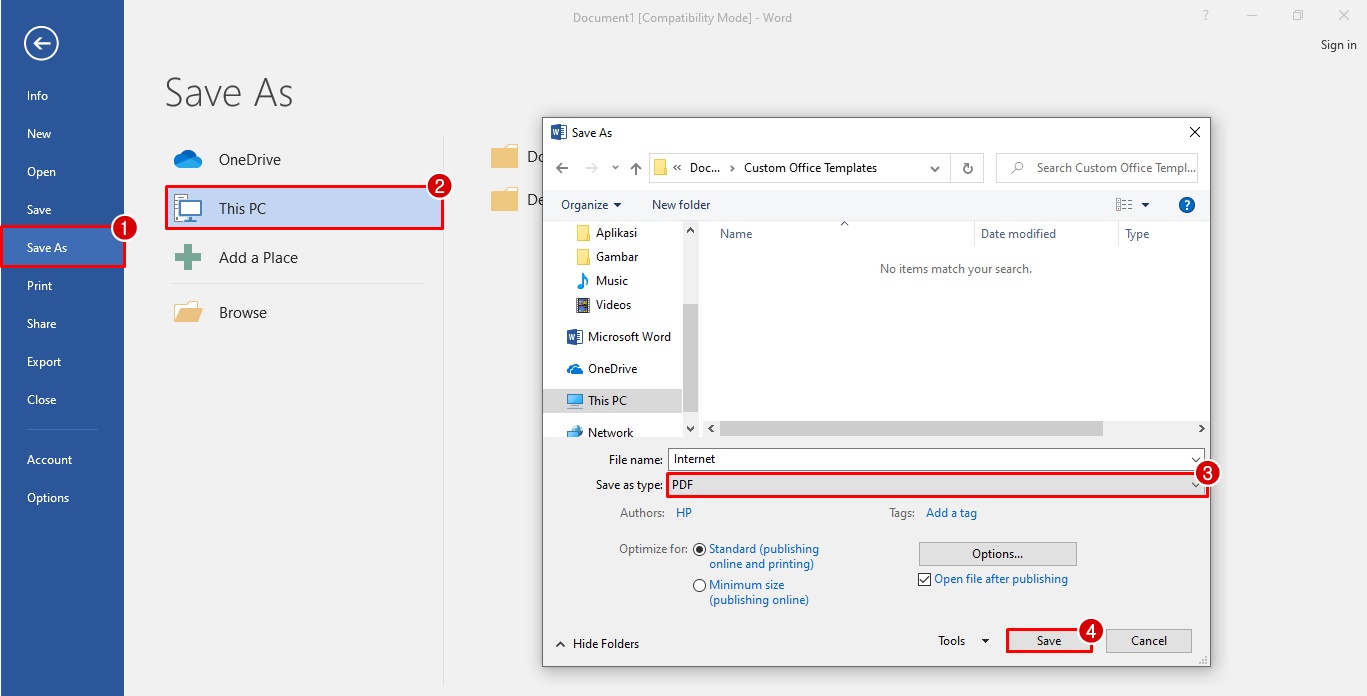The image size is (1367, 696).
Task: Select Minimum size (publishing online) optimization
Action: [x=698, y=584]
